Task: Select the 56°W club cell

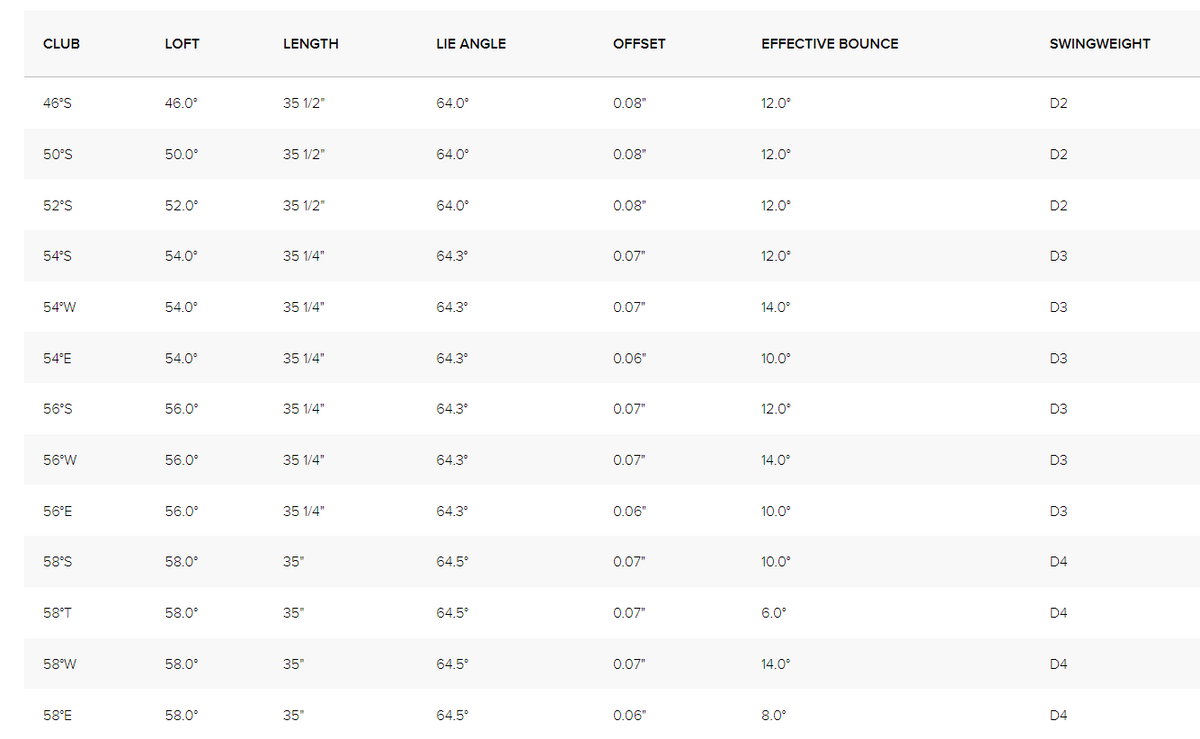Action: tap(60, 460)
